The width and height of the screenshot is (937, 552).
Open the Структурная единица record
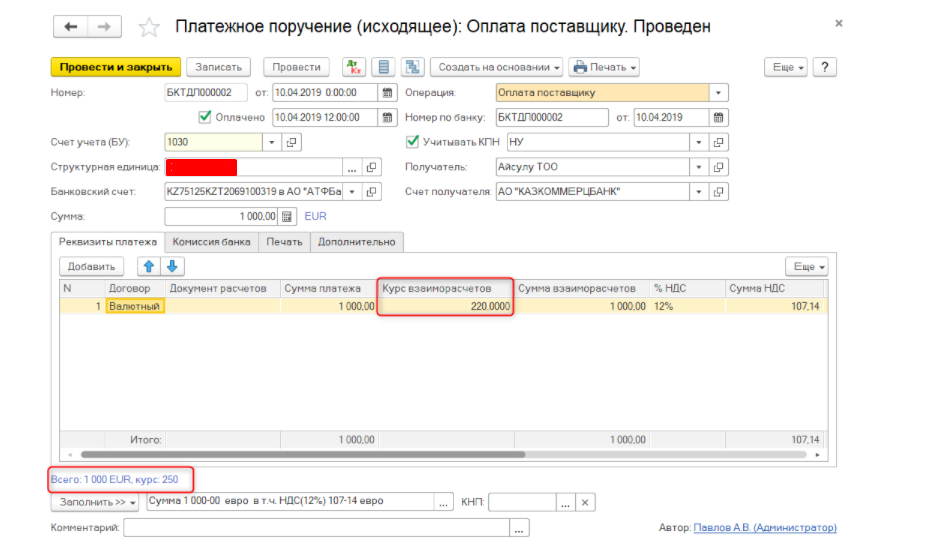371,167
